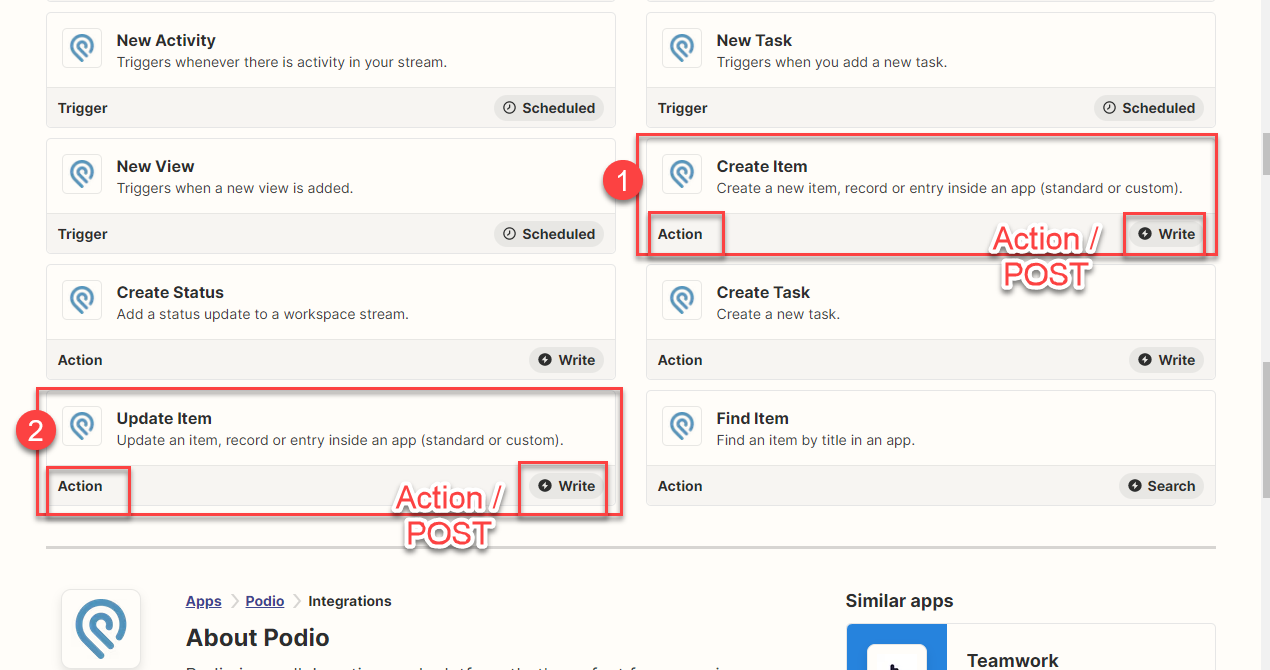
Task: Open the Find Item action title
Action: pos(753,418)
